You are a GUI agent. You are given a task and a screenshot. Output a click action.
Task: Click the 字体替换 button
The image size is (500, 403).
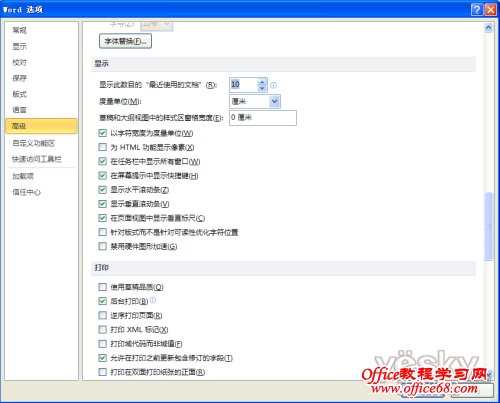pyautogui.click(x=125, y=41)
